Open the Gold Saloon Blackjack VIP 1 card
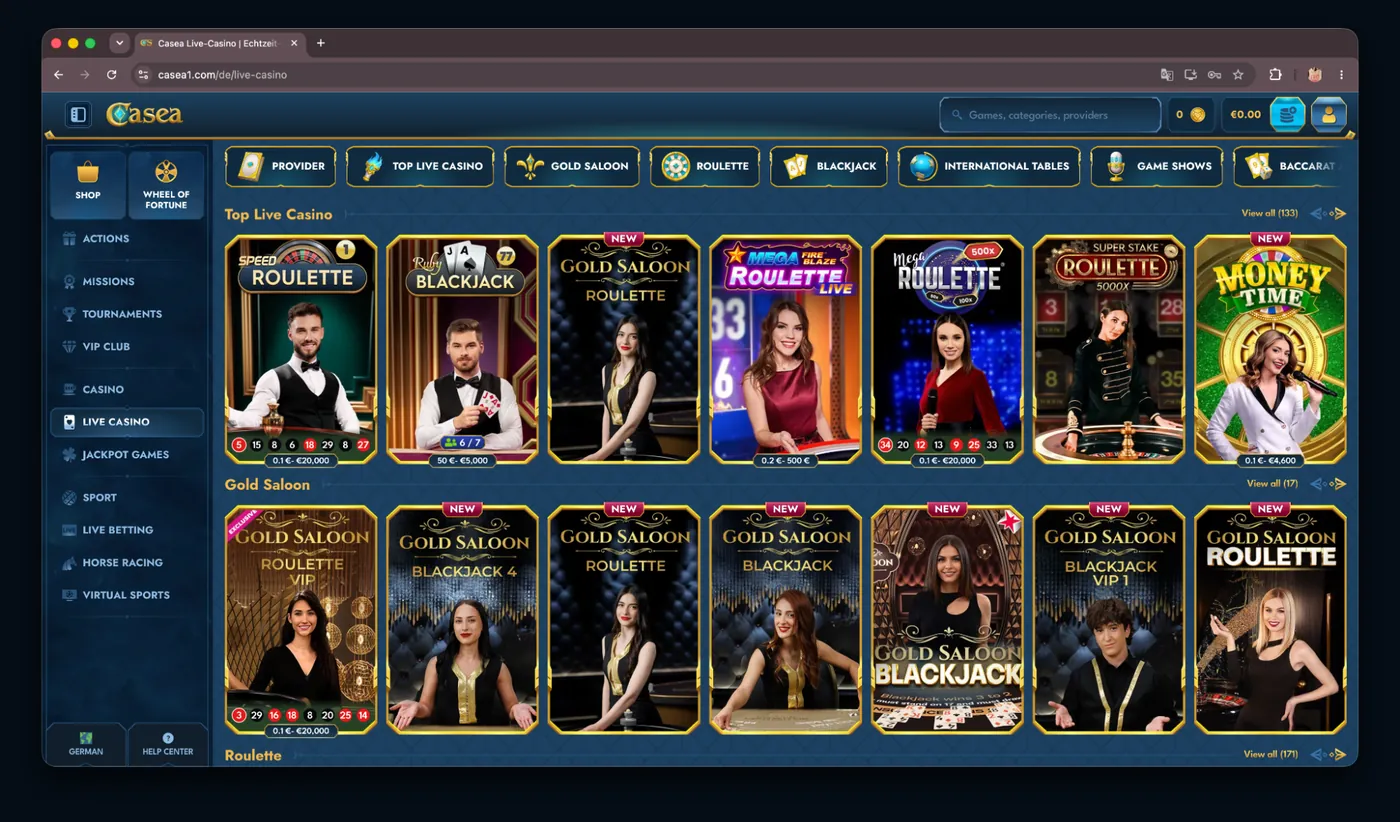The width and height of the screenshot is (1400, 822). pos(1109,620)
